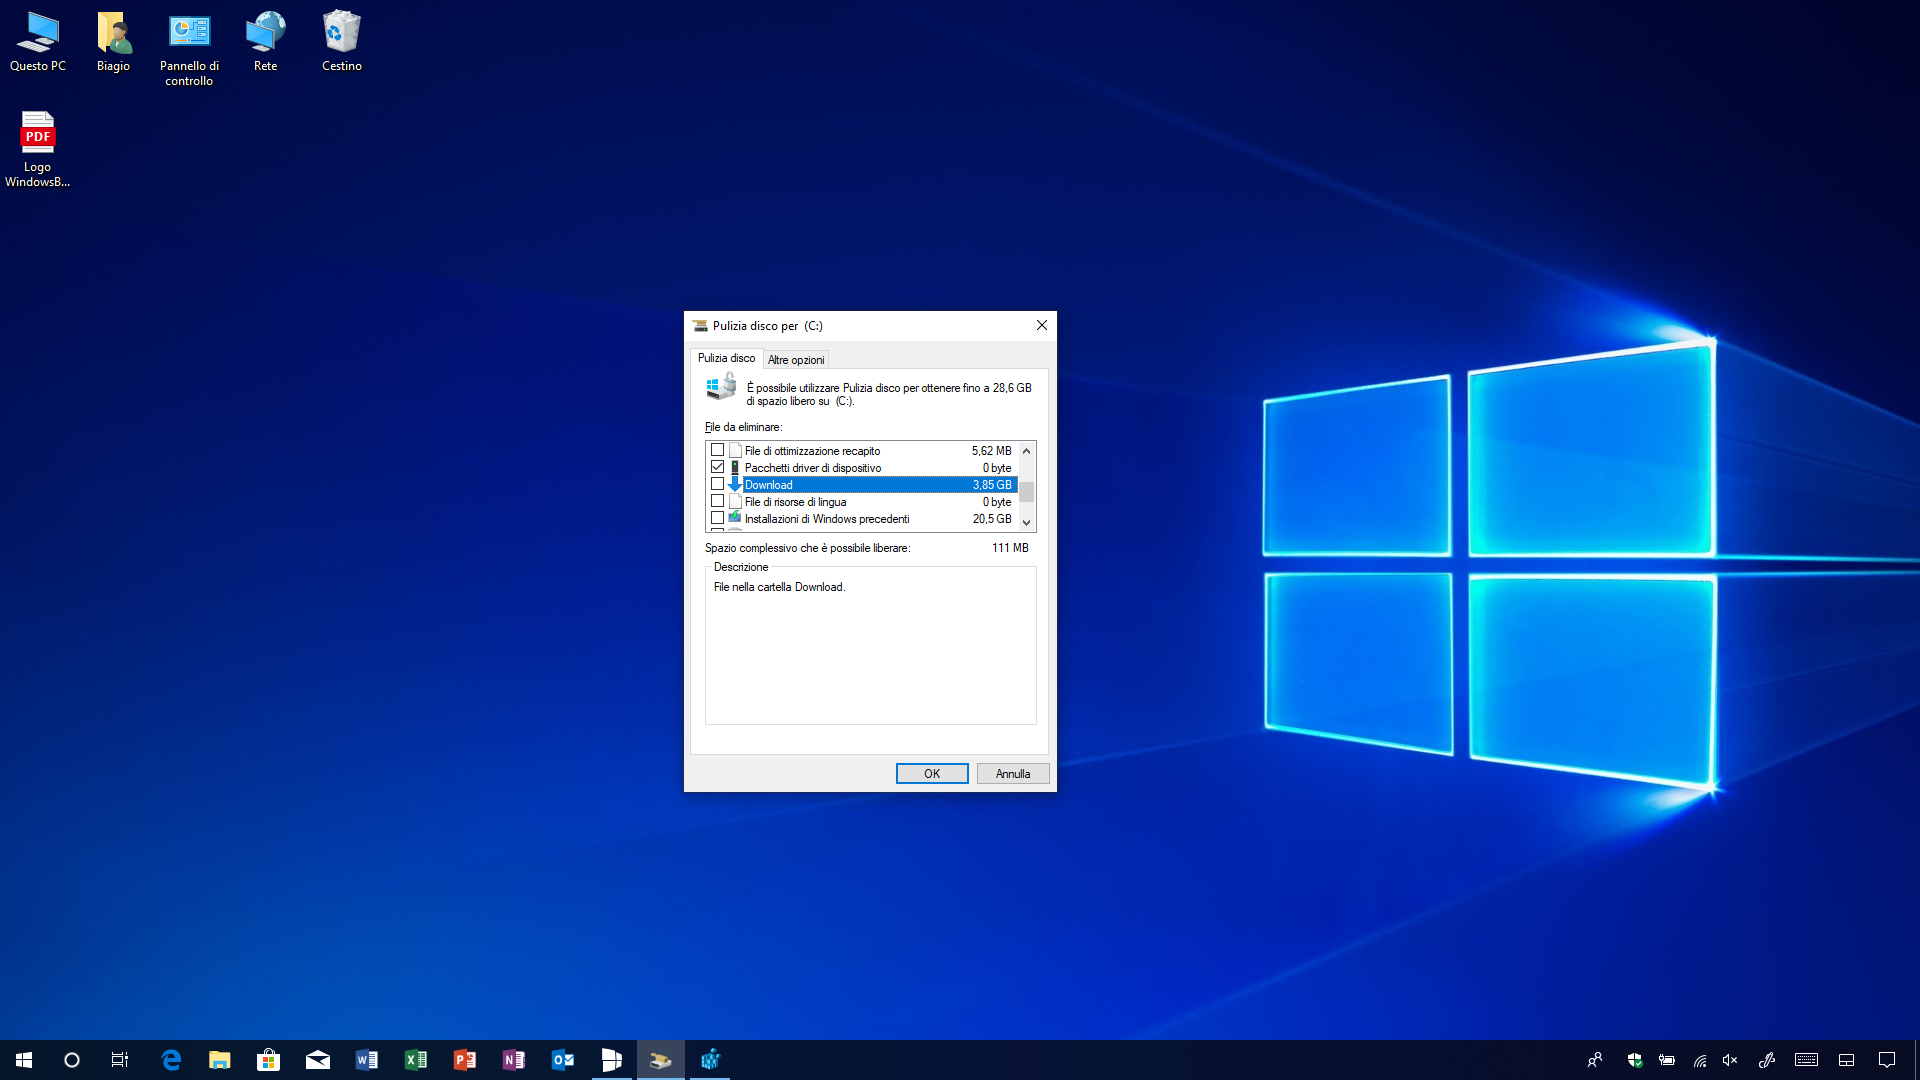Launch PowerPoint from taskbar
This screenshot has width=1920, height=1080.
[x=465, y=1060]
